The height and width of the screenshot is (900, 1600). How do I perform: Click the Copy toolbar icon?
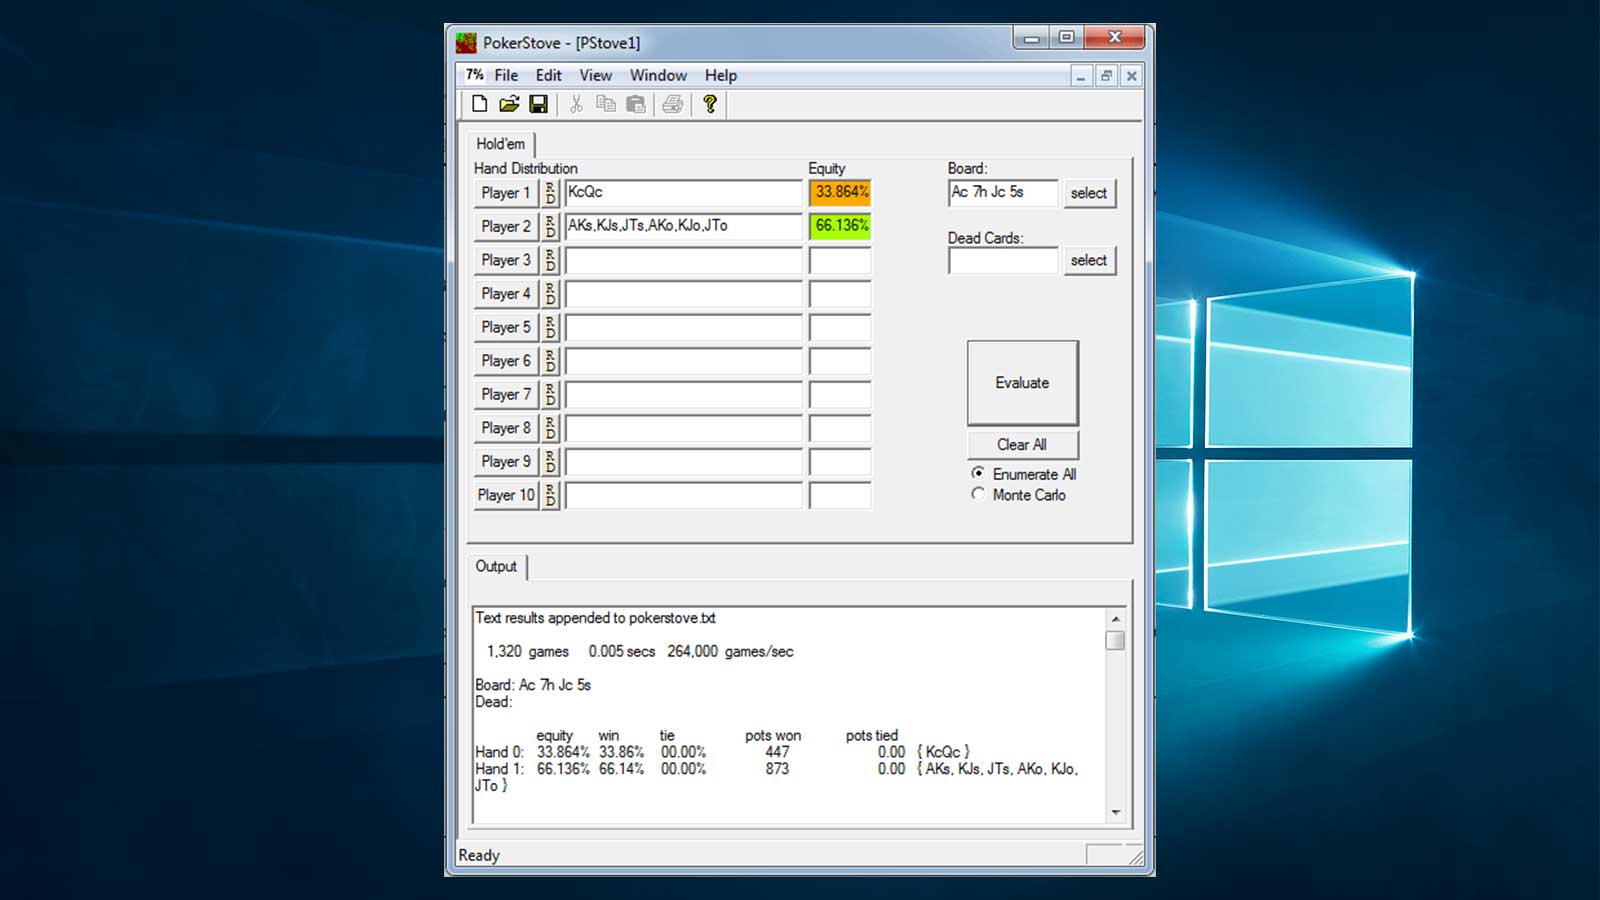click(606, 104)
